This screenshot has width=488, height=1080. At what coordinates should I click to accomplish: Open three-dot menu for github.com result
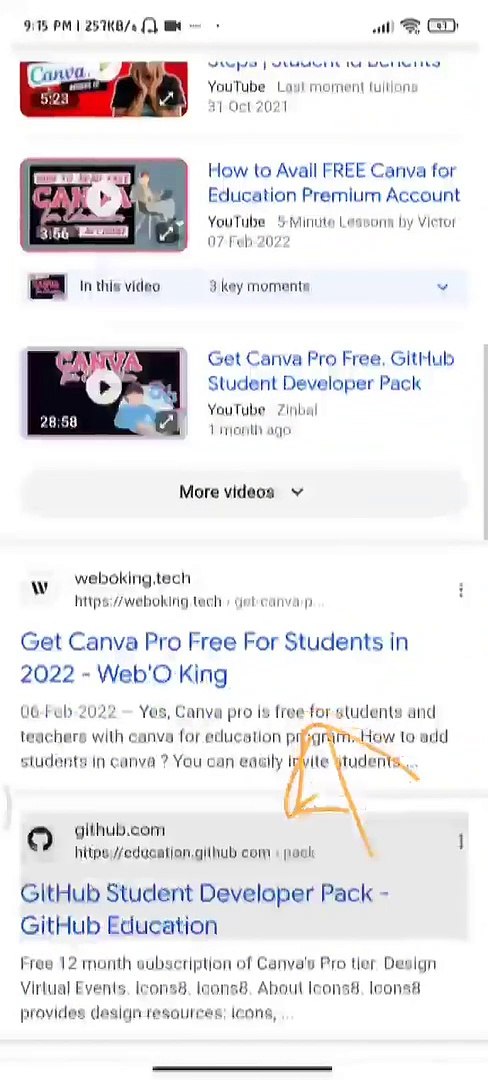coord(460,841)
